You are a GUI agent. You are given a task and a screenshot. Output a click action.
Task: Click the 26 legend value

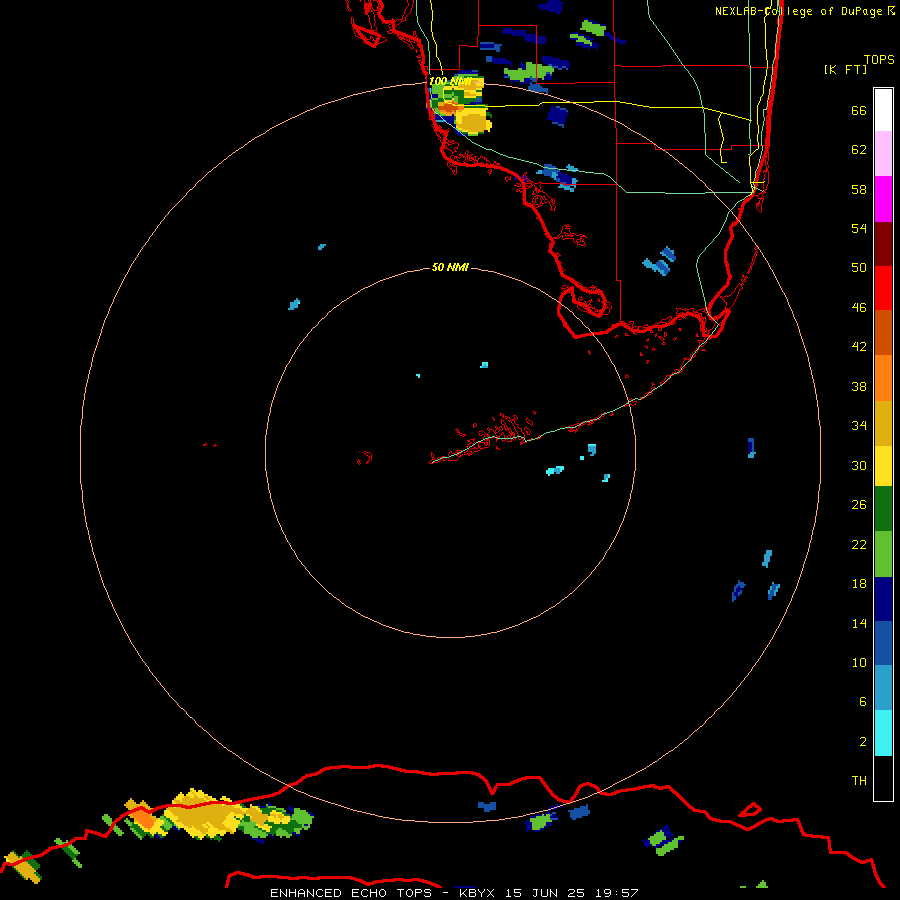coord(859,505)
